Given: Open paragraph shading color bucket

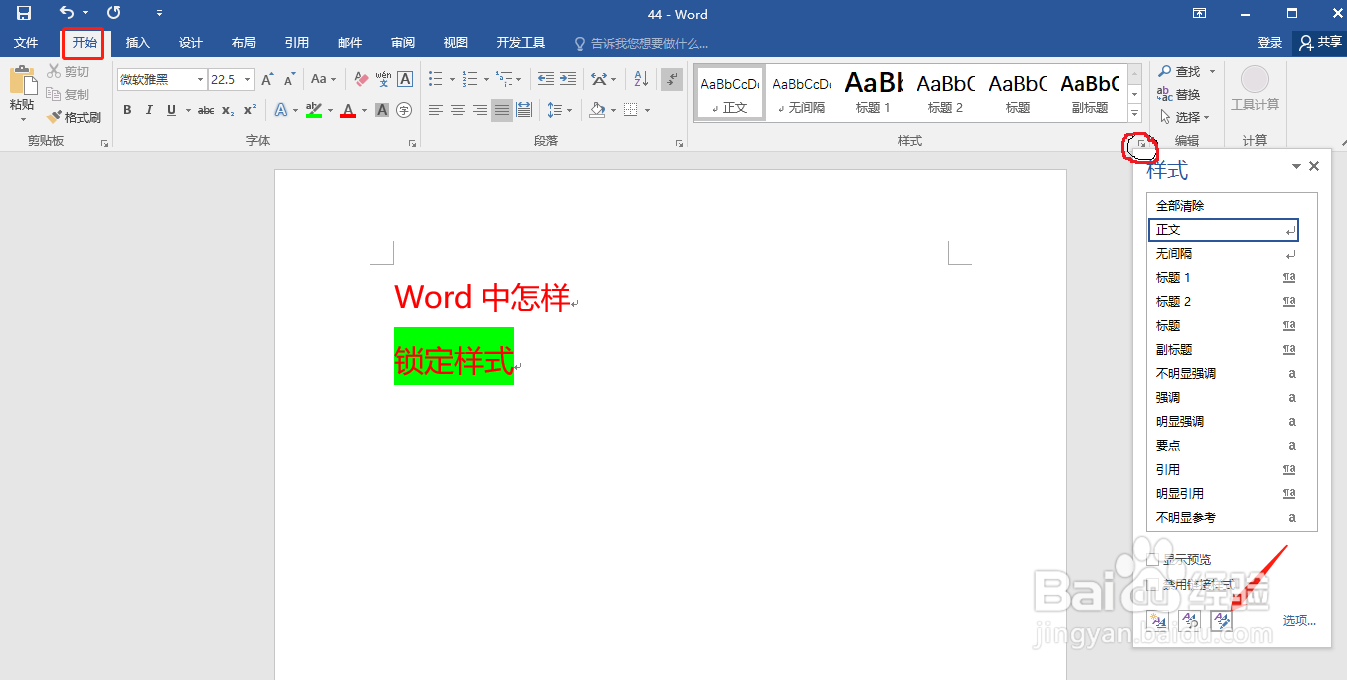Looking at the screenshot, I should pos(597,110).
